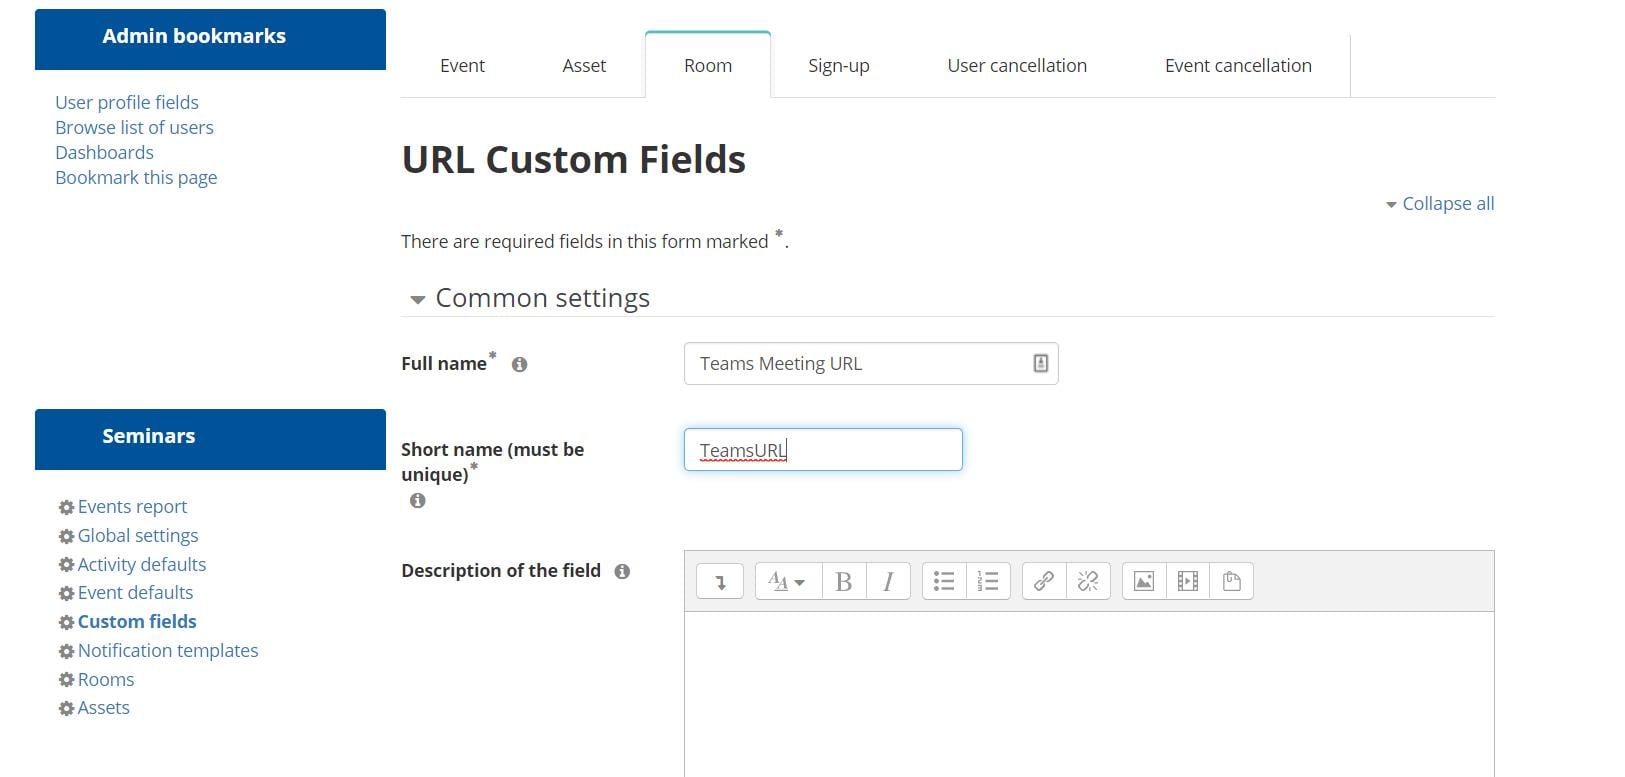
Task: Switch to the Event cancellation tab
Action: (1237, 66)
